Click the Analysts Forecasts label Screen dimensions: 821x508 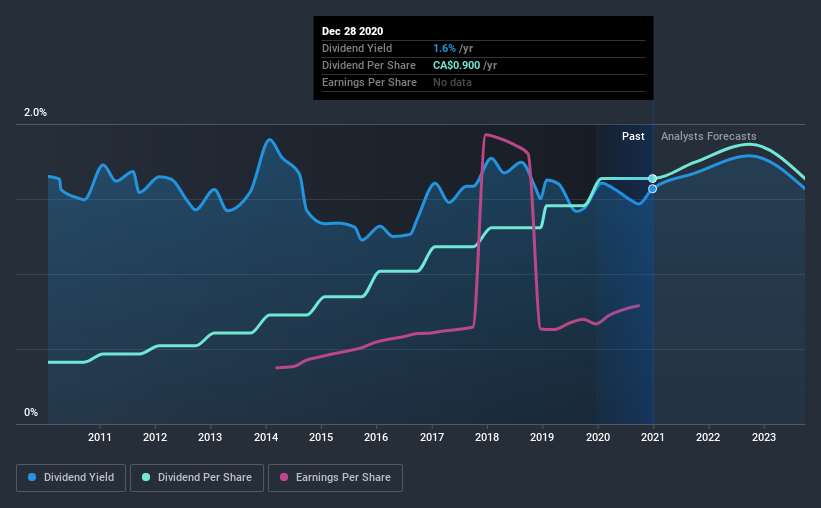[x=708, y=136]
